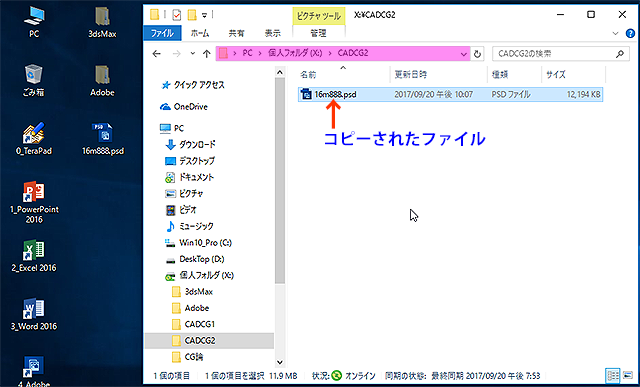Screen dimensions: 640x387
Task: Select クイック アクセス in navigation pane
Action: click(192, 85)
